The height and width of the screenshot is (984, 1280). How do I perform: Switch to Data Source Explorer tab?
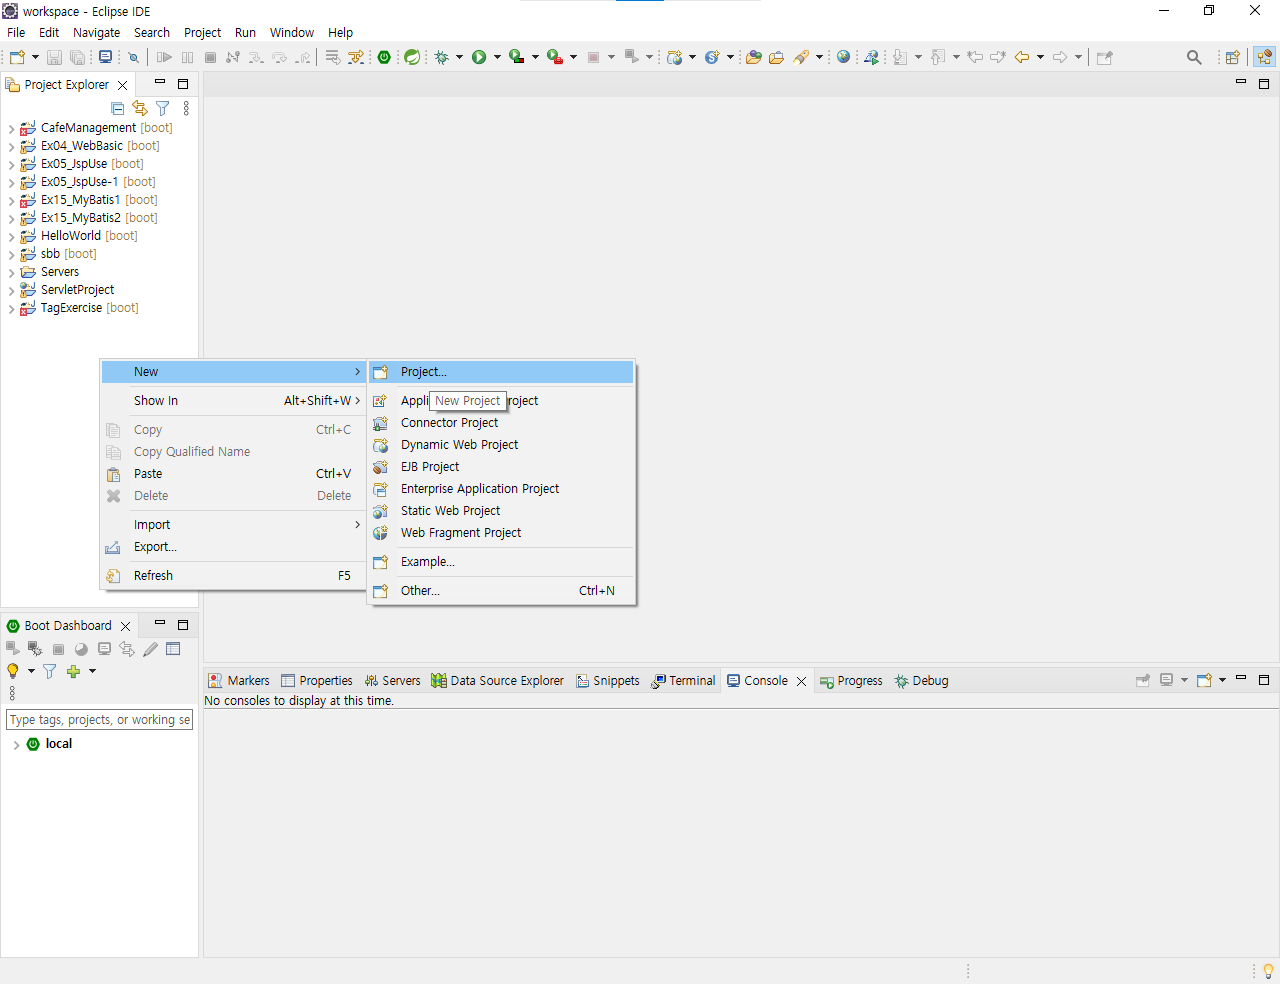pyautogui.click(x=498, y=681)
